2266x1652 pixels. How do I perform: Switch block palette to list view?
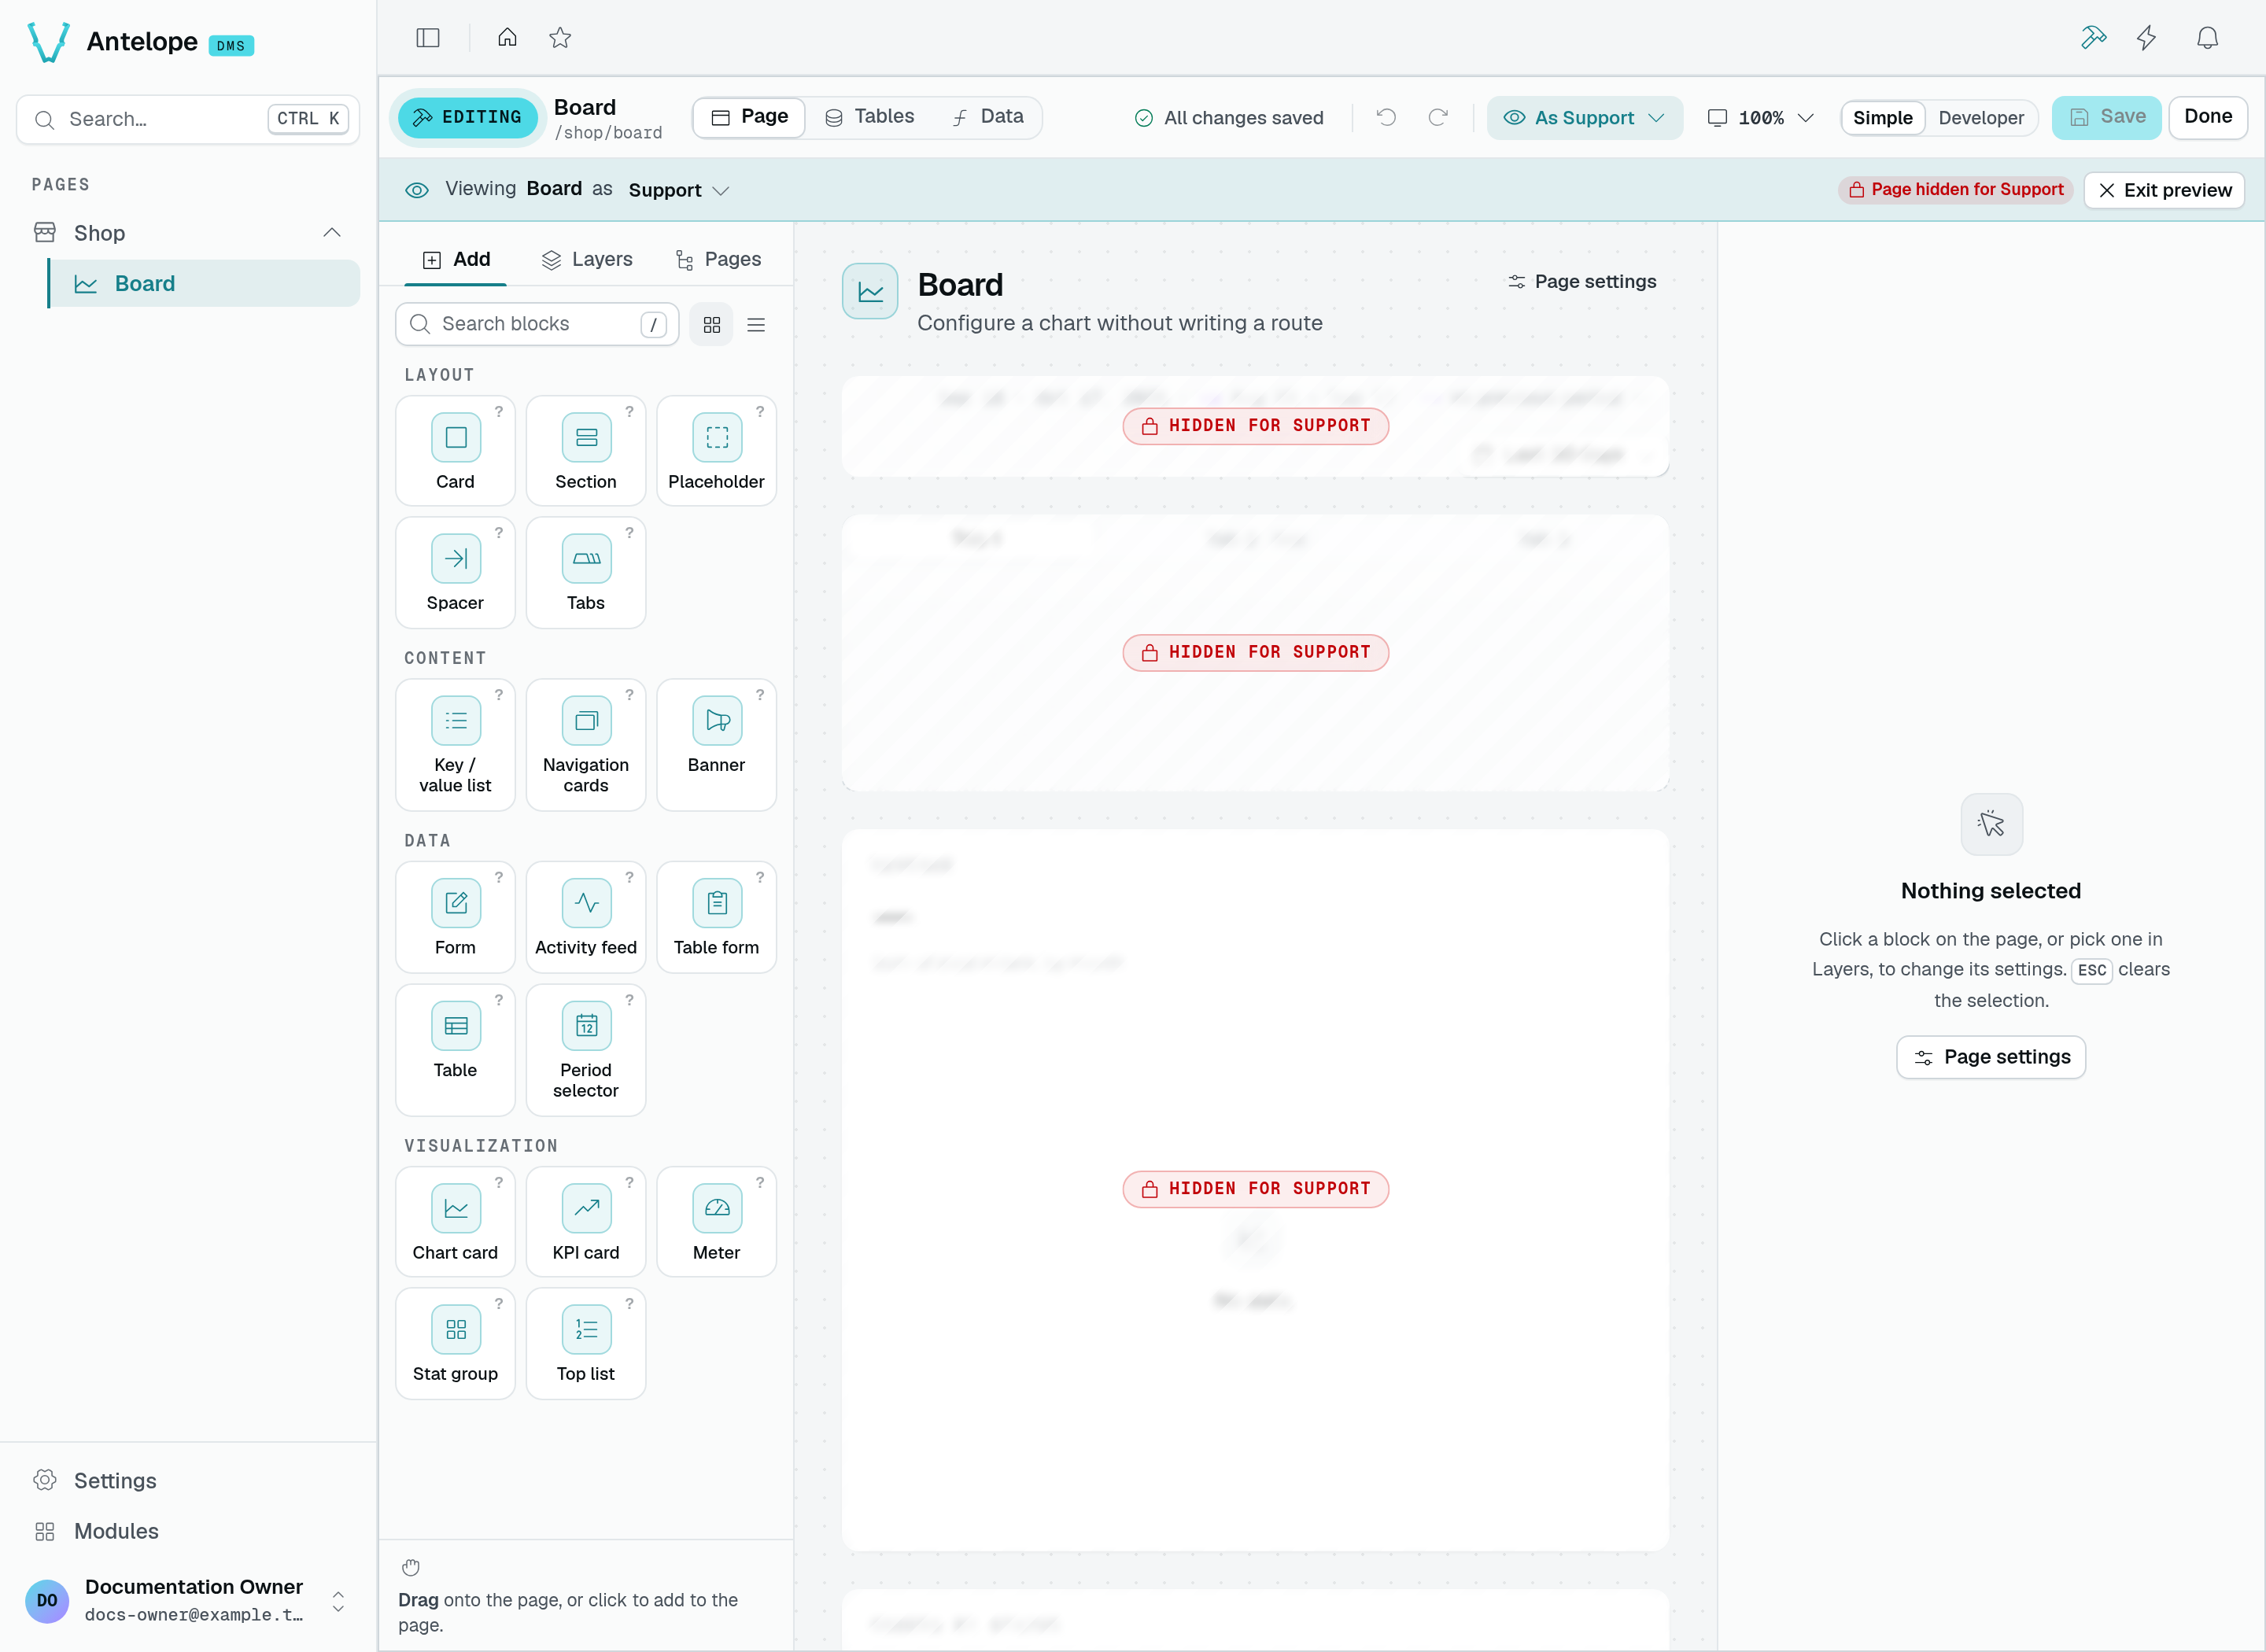click(x=756, y=325)
